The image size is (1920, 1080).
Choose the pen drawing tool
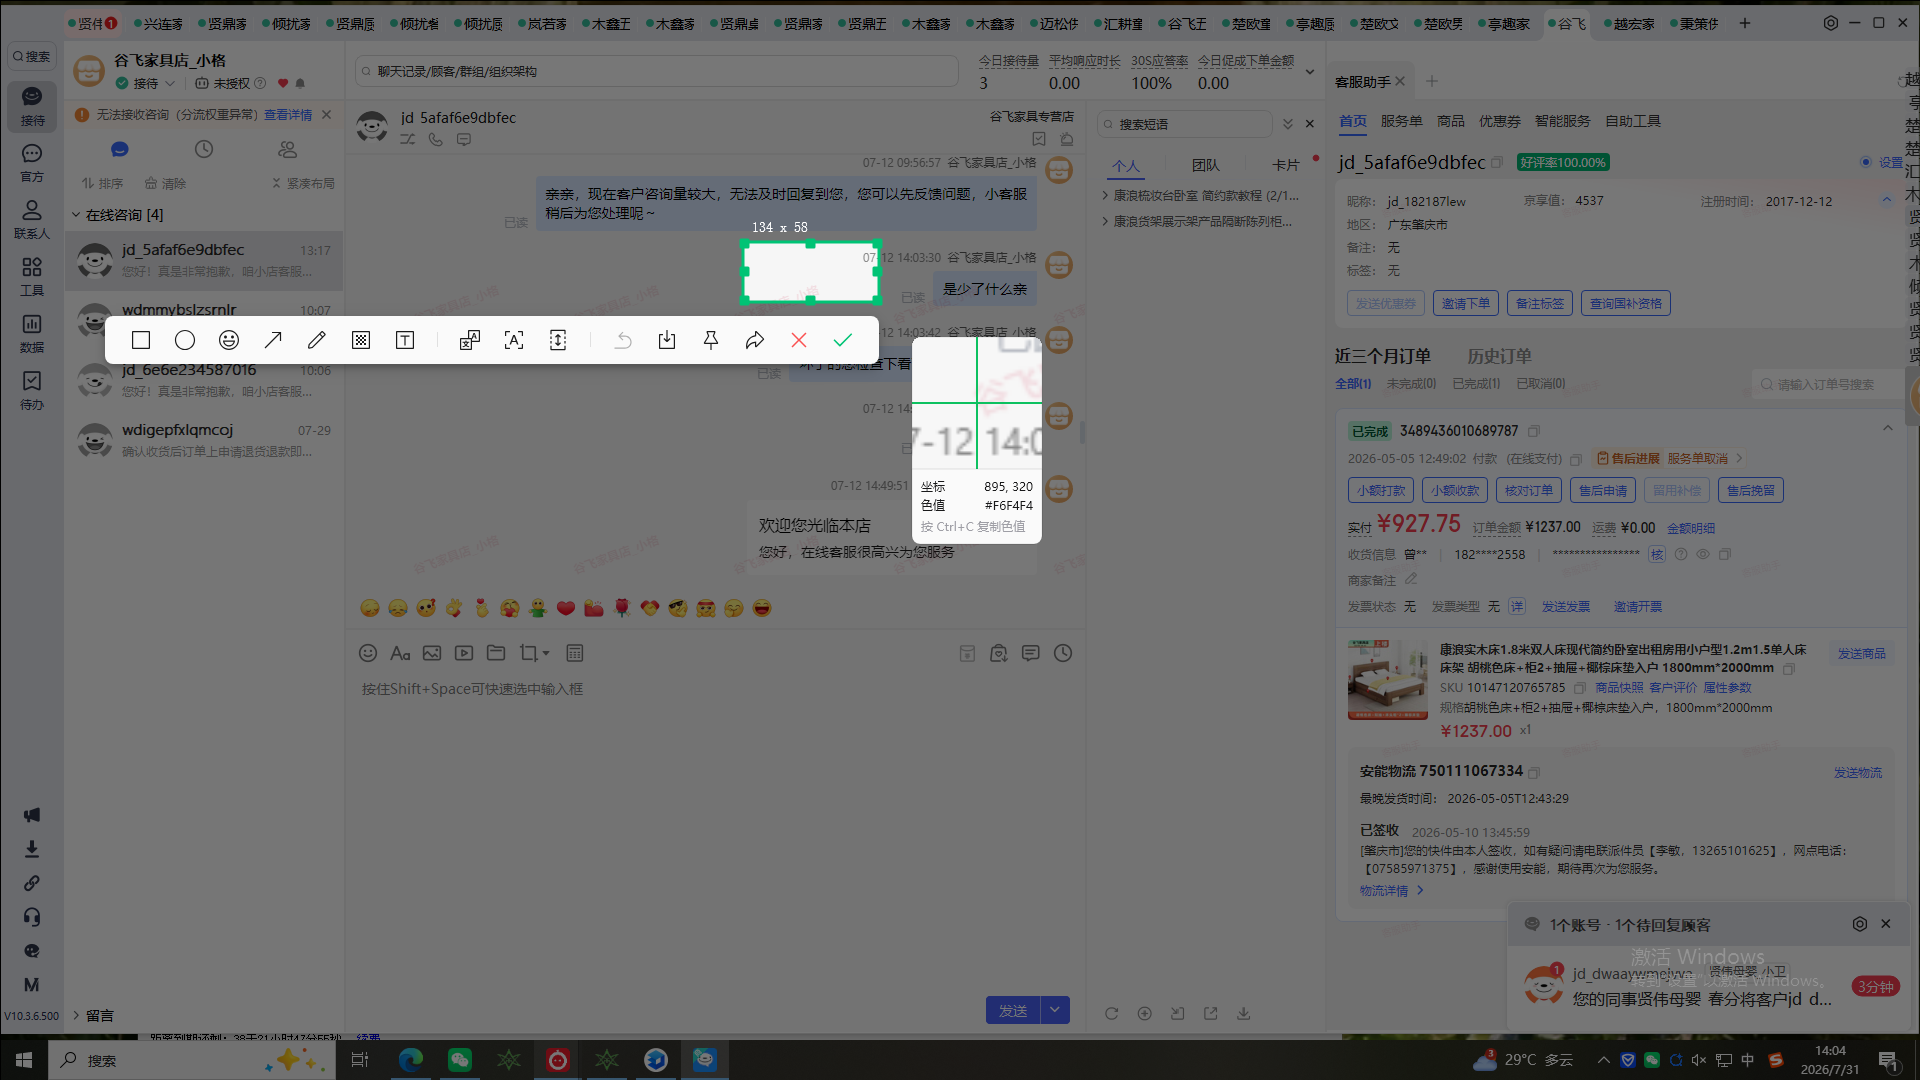tap(317, 341)
